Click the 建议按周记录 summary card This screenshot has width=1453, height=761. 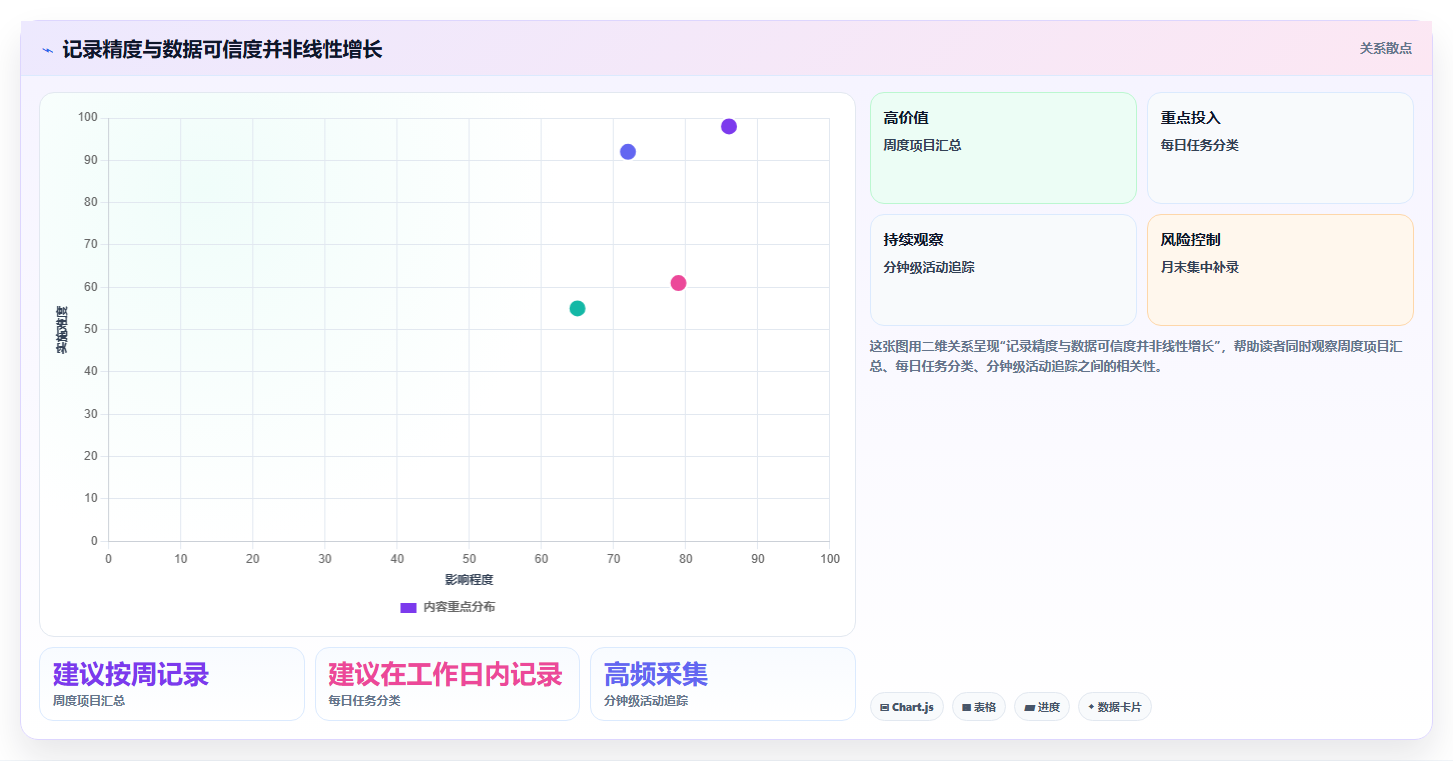coord(172,684)
